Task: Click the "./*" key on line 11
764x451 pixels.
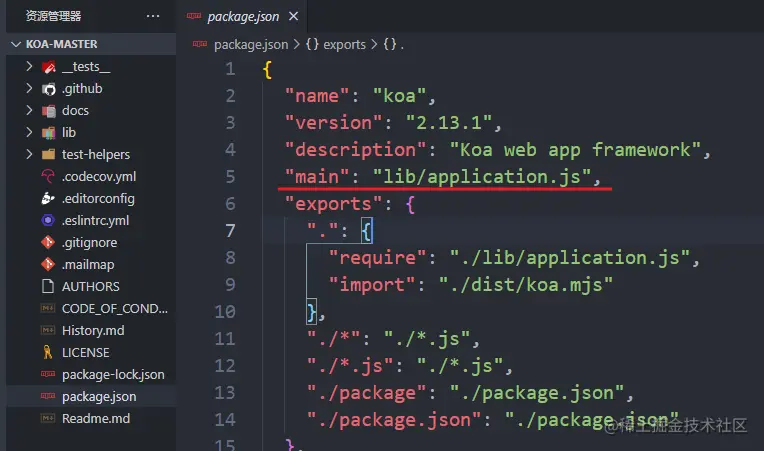Action: click(333, 338)
